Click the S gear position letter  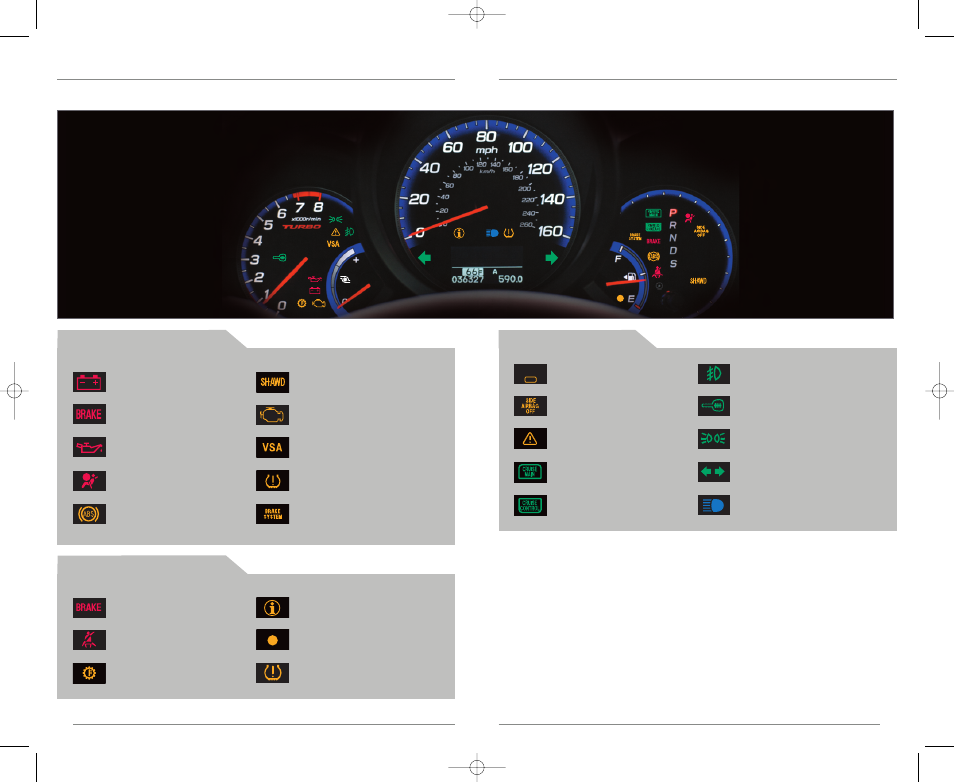pos(673,264)
